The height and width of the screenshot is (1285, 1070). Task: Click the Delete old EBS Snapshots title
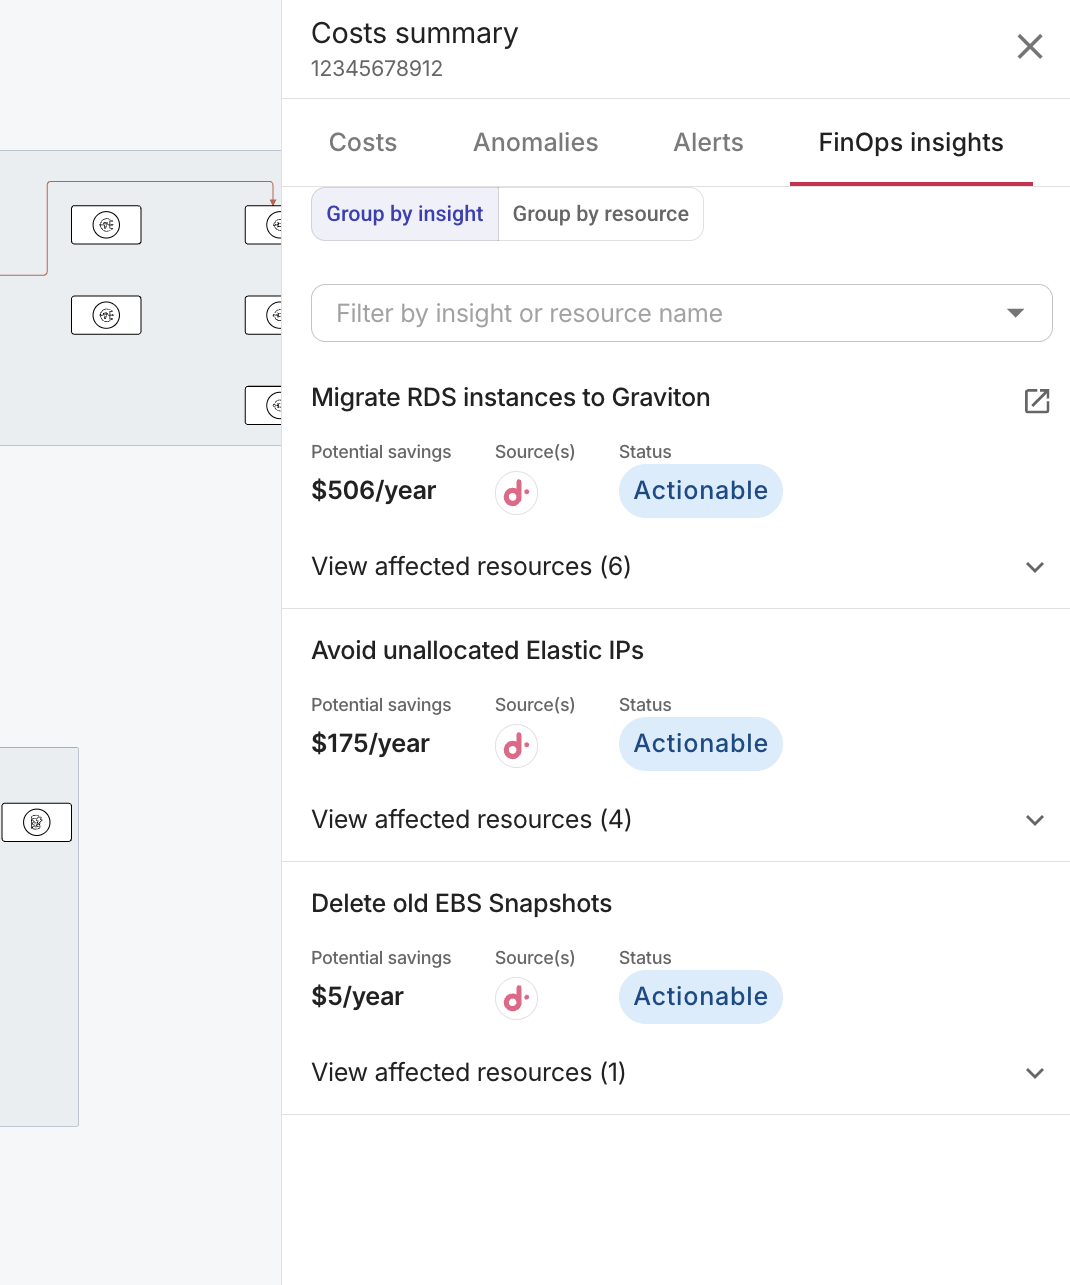(x=462, y=903)
